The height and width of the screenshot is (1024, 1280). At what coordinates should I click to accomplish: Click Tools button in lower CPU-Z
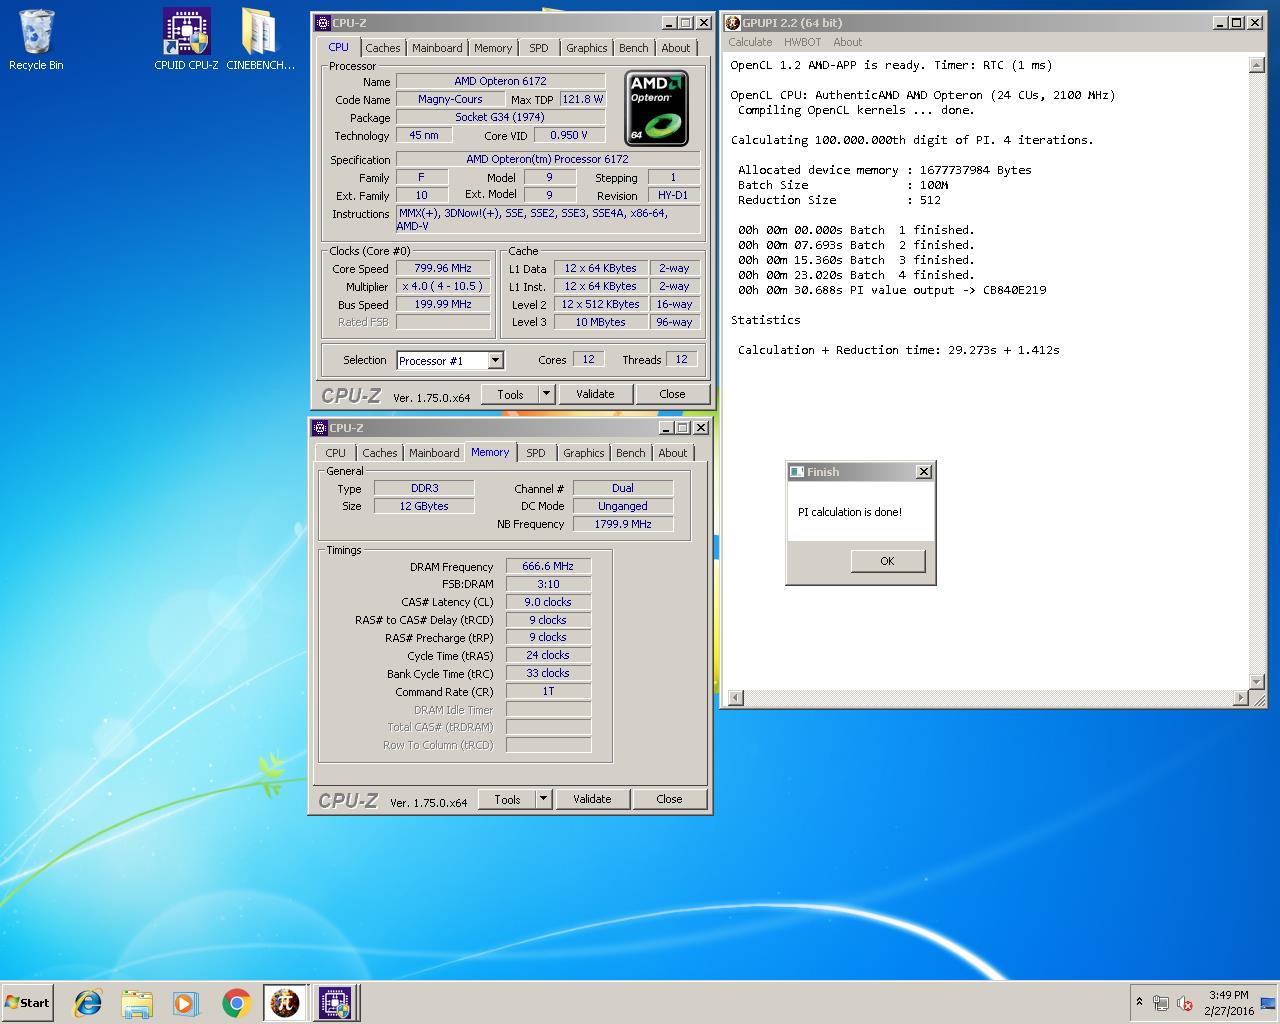tap(507, 799)
